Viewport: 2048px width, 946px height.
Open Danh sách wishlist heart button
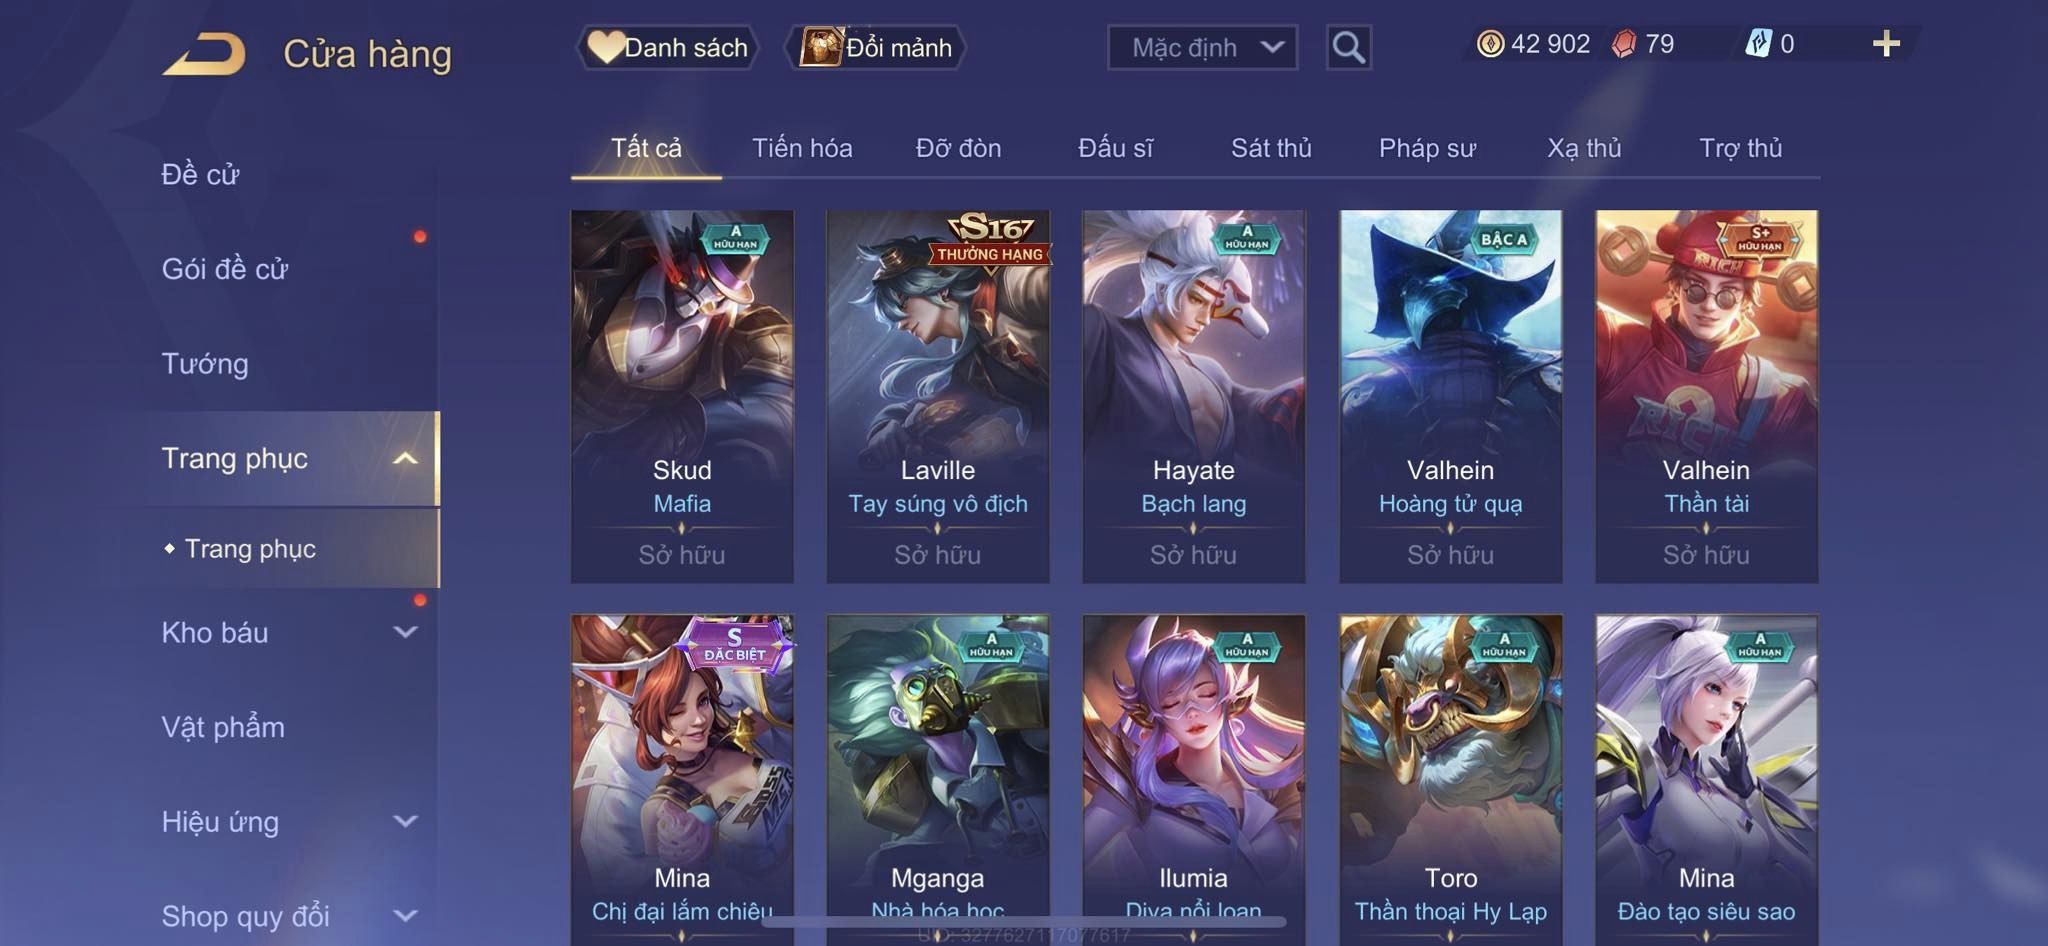coord(667,47)
